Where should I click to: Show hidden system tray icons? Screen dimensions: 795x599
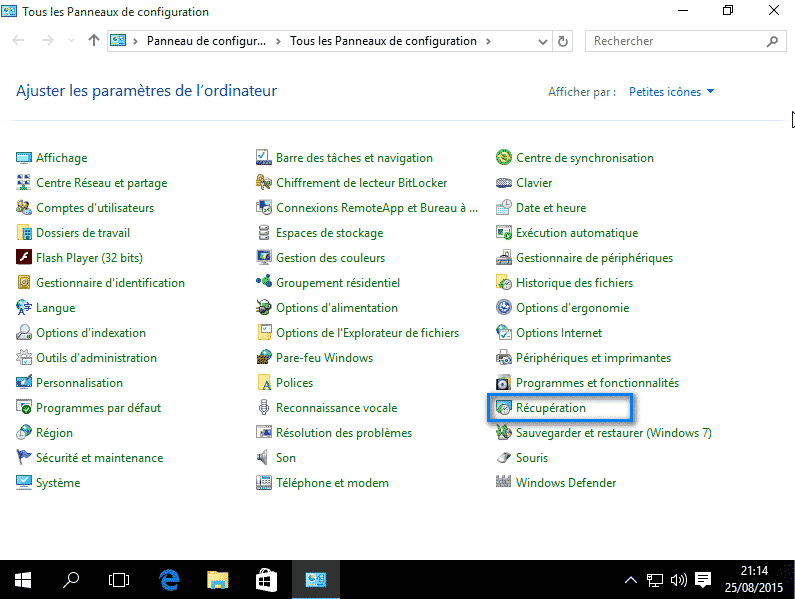[x=630, y=579]
